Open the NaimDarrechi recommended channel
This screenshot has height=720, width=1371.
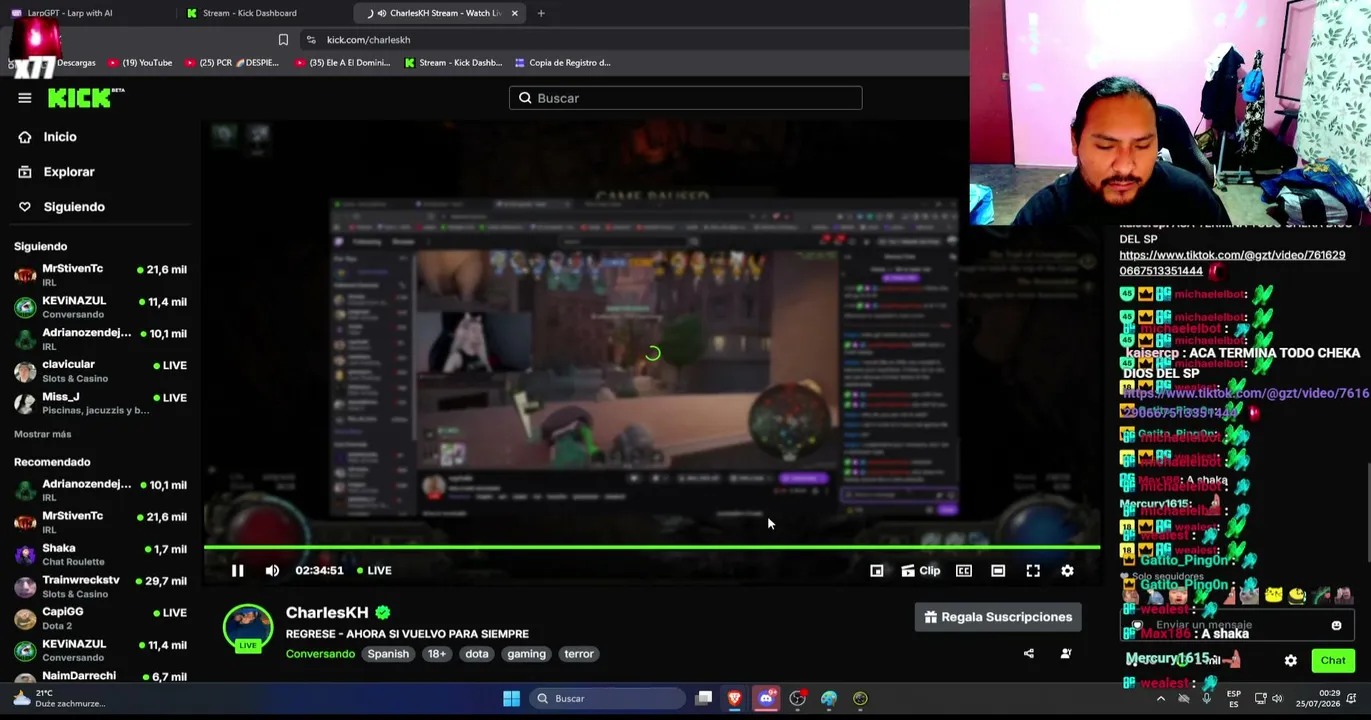pyautogui.click(x=98, y=677)
